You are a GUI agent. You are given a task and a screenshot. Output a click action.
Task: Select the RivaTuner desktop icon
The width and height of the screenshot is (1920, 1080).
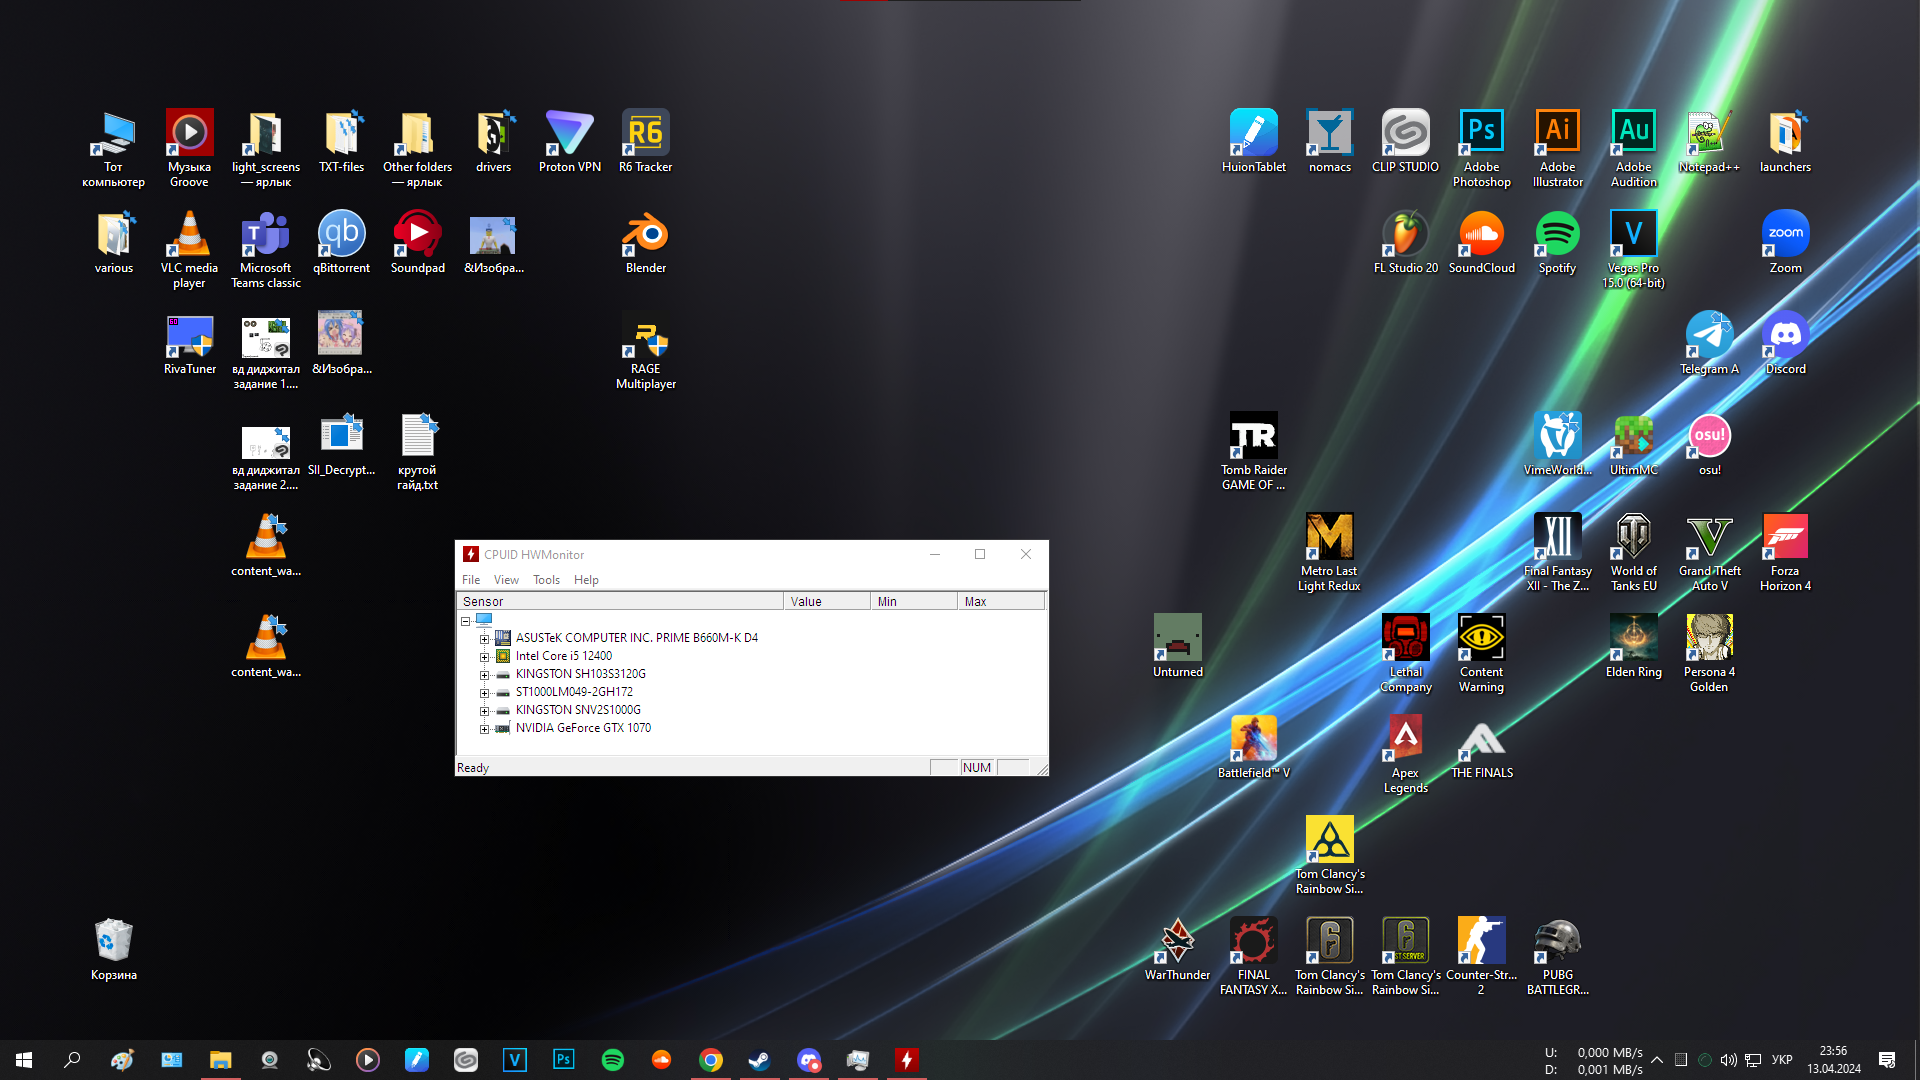click(x=189, y=343)
